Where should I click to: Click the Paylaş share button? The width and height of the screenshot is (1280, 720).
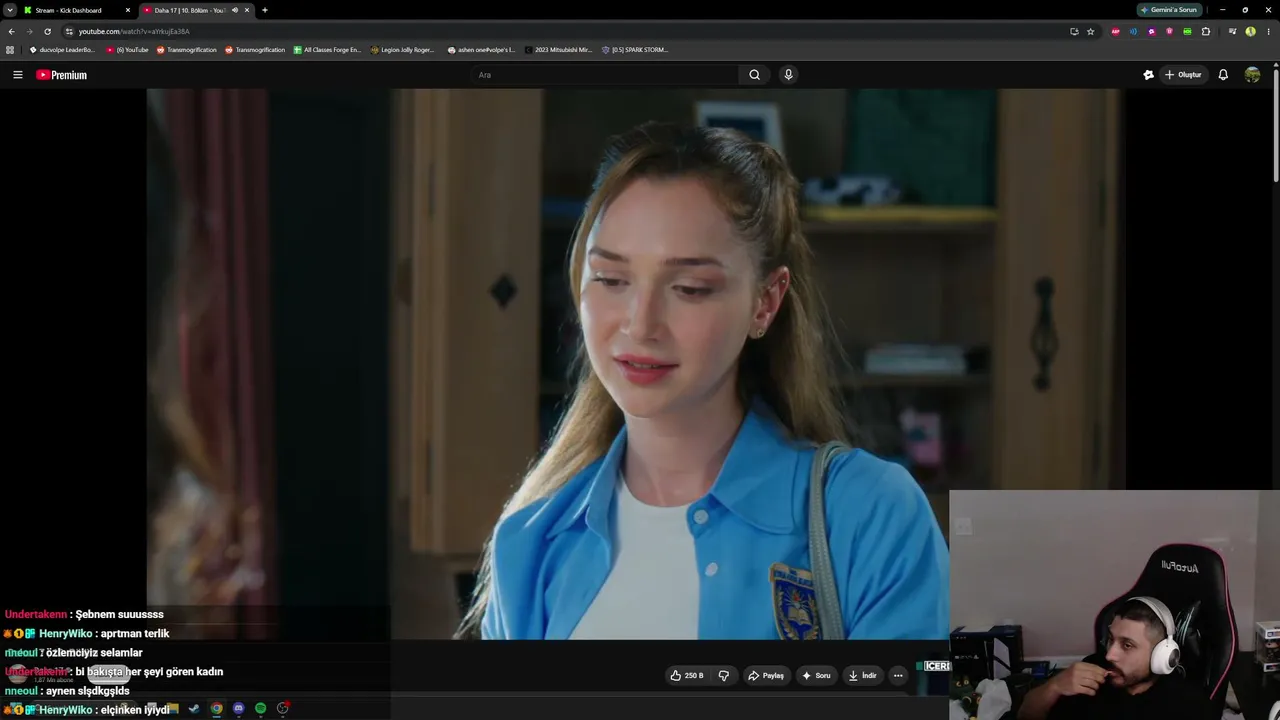pyautogui.click(x=766, y=676)
